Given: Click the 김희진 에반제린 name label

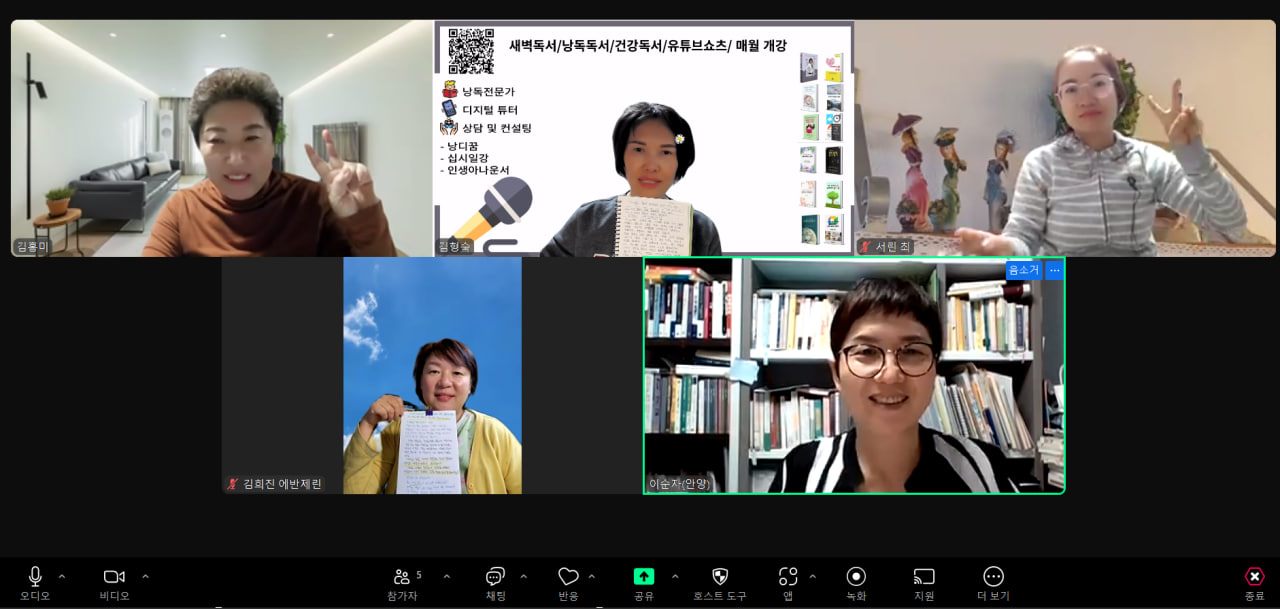Looking at the screenshot, I should click(x=275, y=484).
